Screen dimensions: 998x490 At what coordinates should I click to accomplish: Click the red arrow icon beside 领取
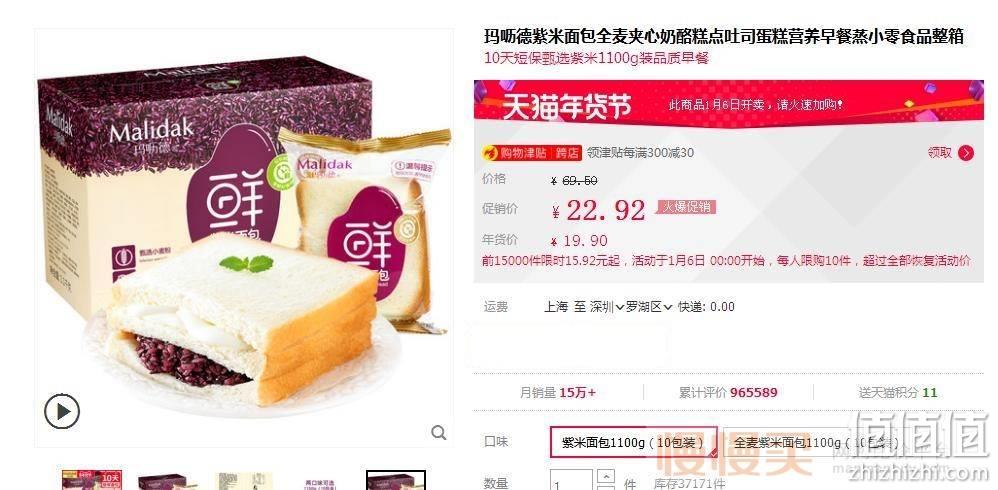pos(966,153)
